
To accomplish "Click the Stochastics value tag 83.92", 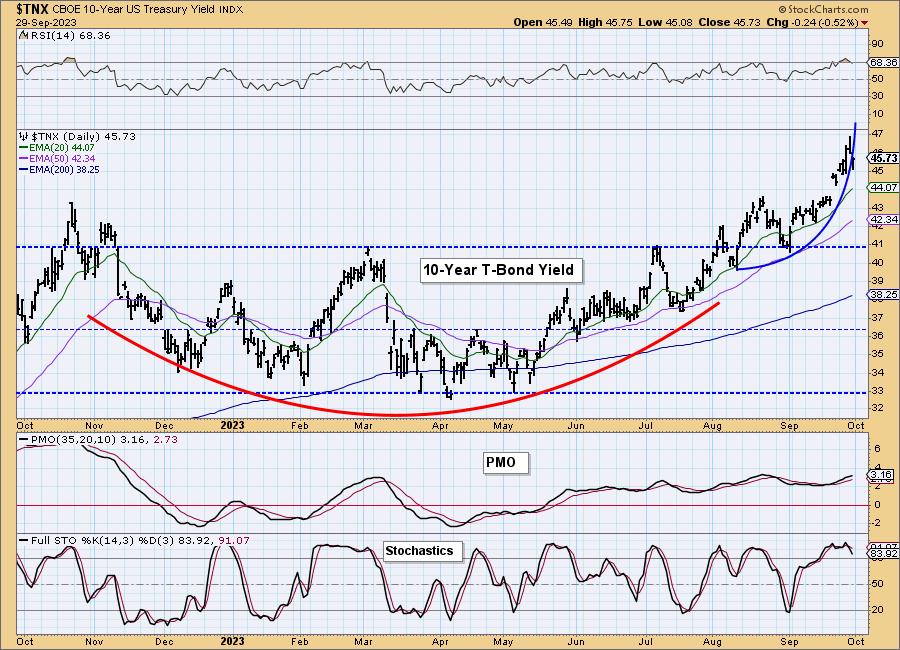I will tap(883, 554).
